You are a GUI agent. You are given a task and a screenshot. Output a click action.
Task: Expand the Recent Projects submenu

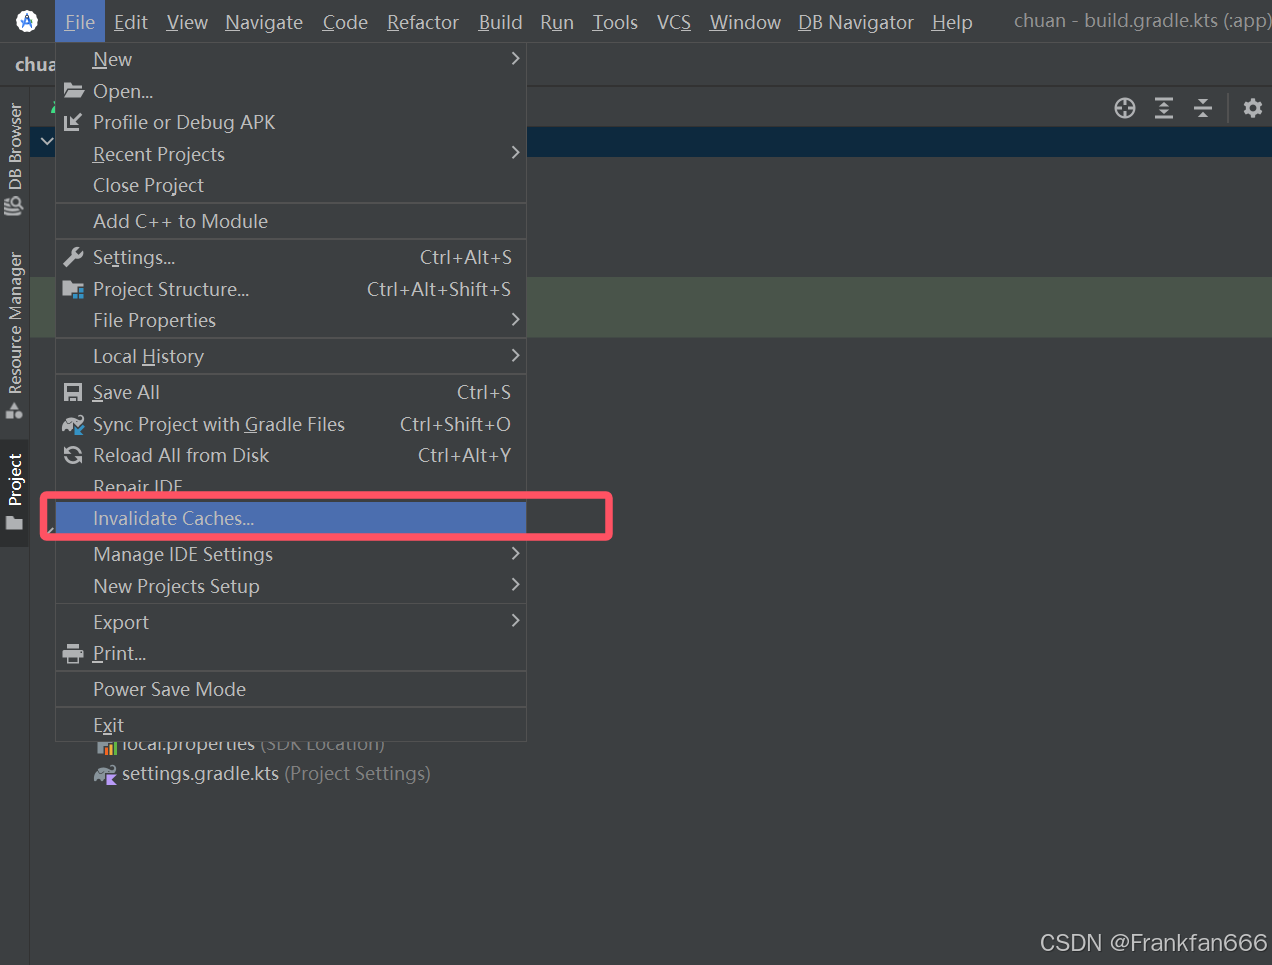coord(158,154)
